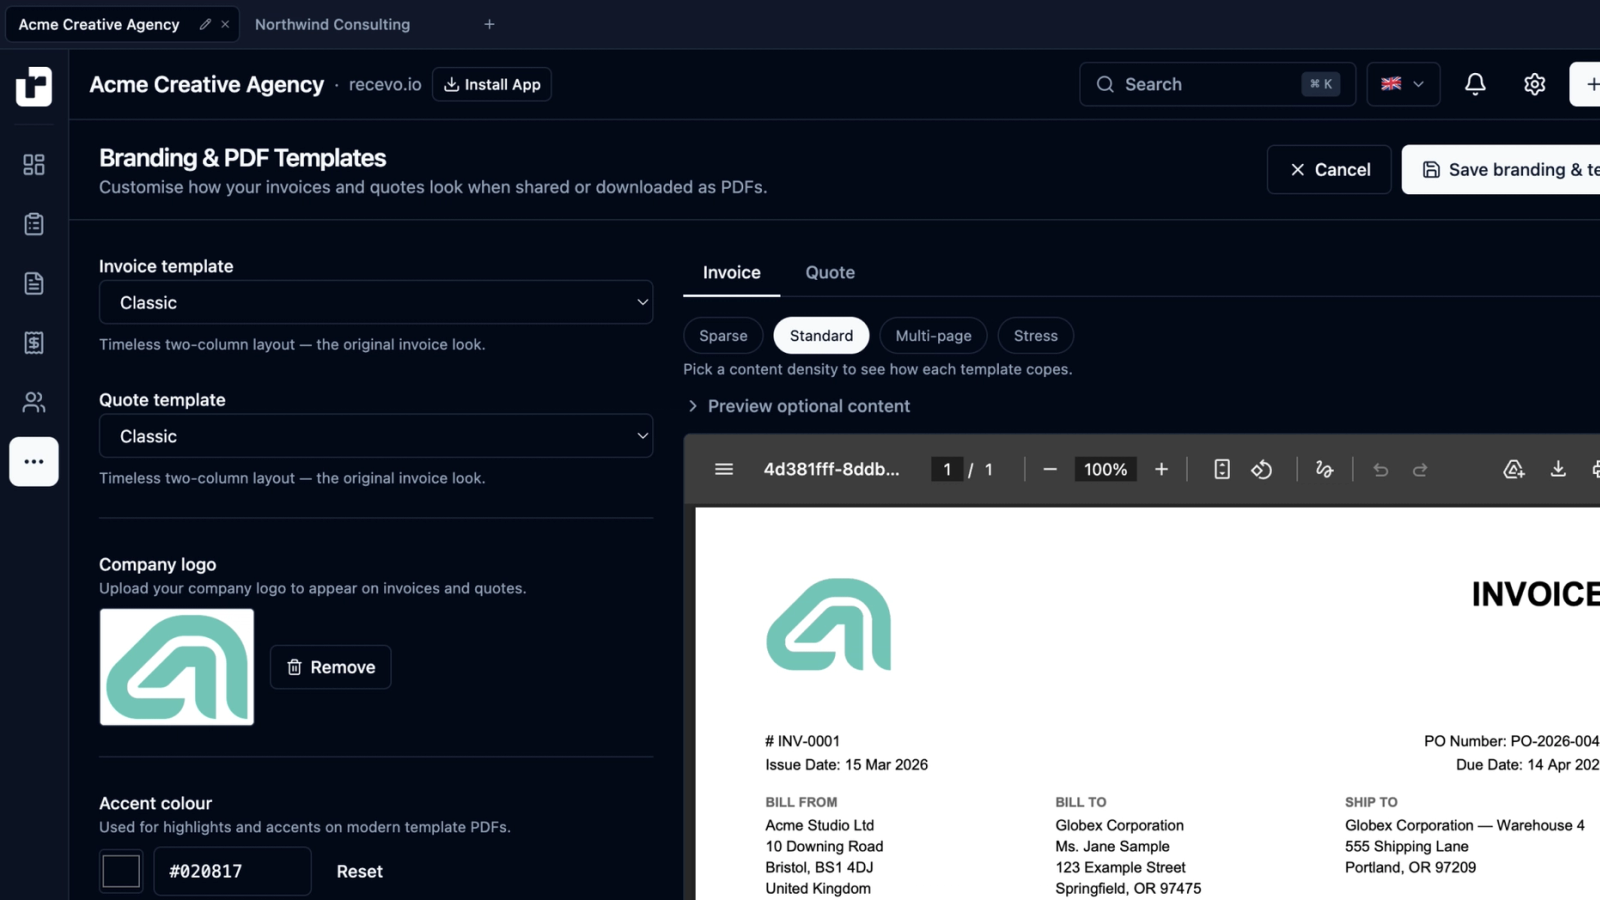Open the clients people icon in sidebar

pyautogui.click(x=34, y=402)
